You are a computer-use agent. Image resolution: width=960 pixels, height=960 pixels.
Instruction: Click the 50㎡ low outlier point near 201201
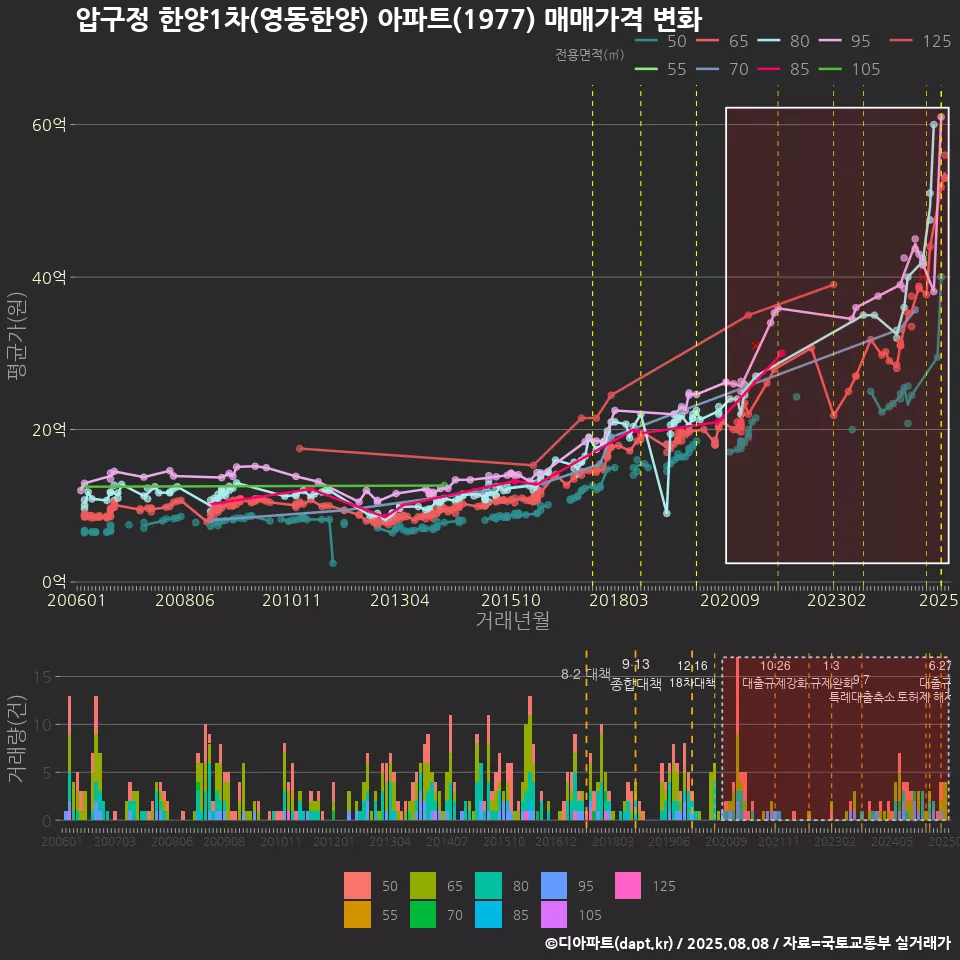[333, 563]
